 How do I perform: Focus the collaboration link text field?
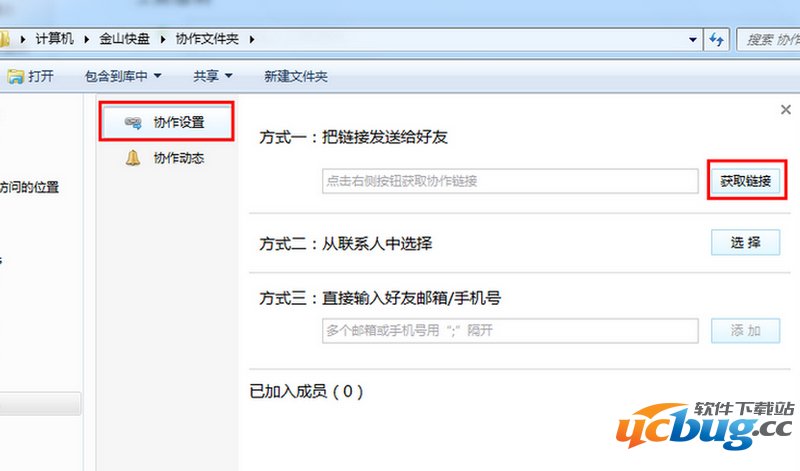click(509, 181)
